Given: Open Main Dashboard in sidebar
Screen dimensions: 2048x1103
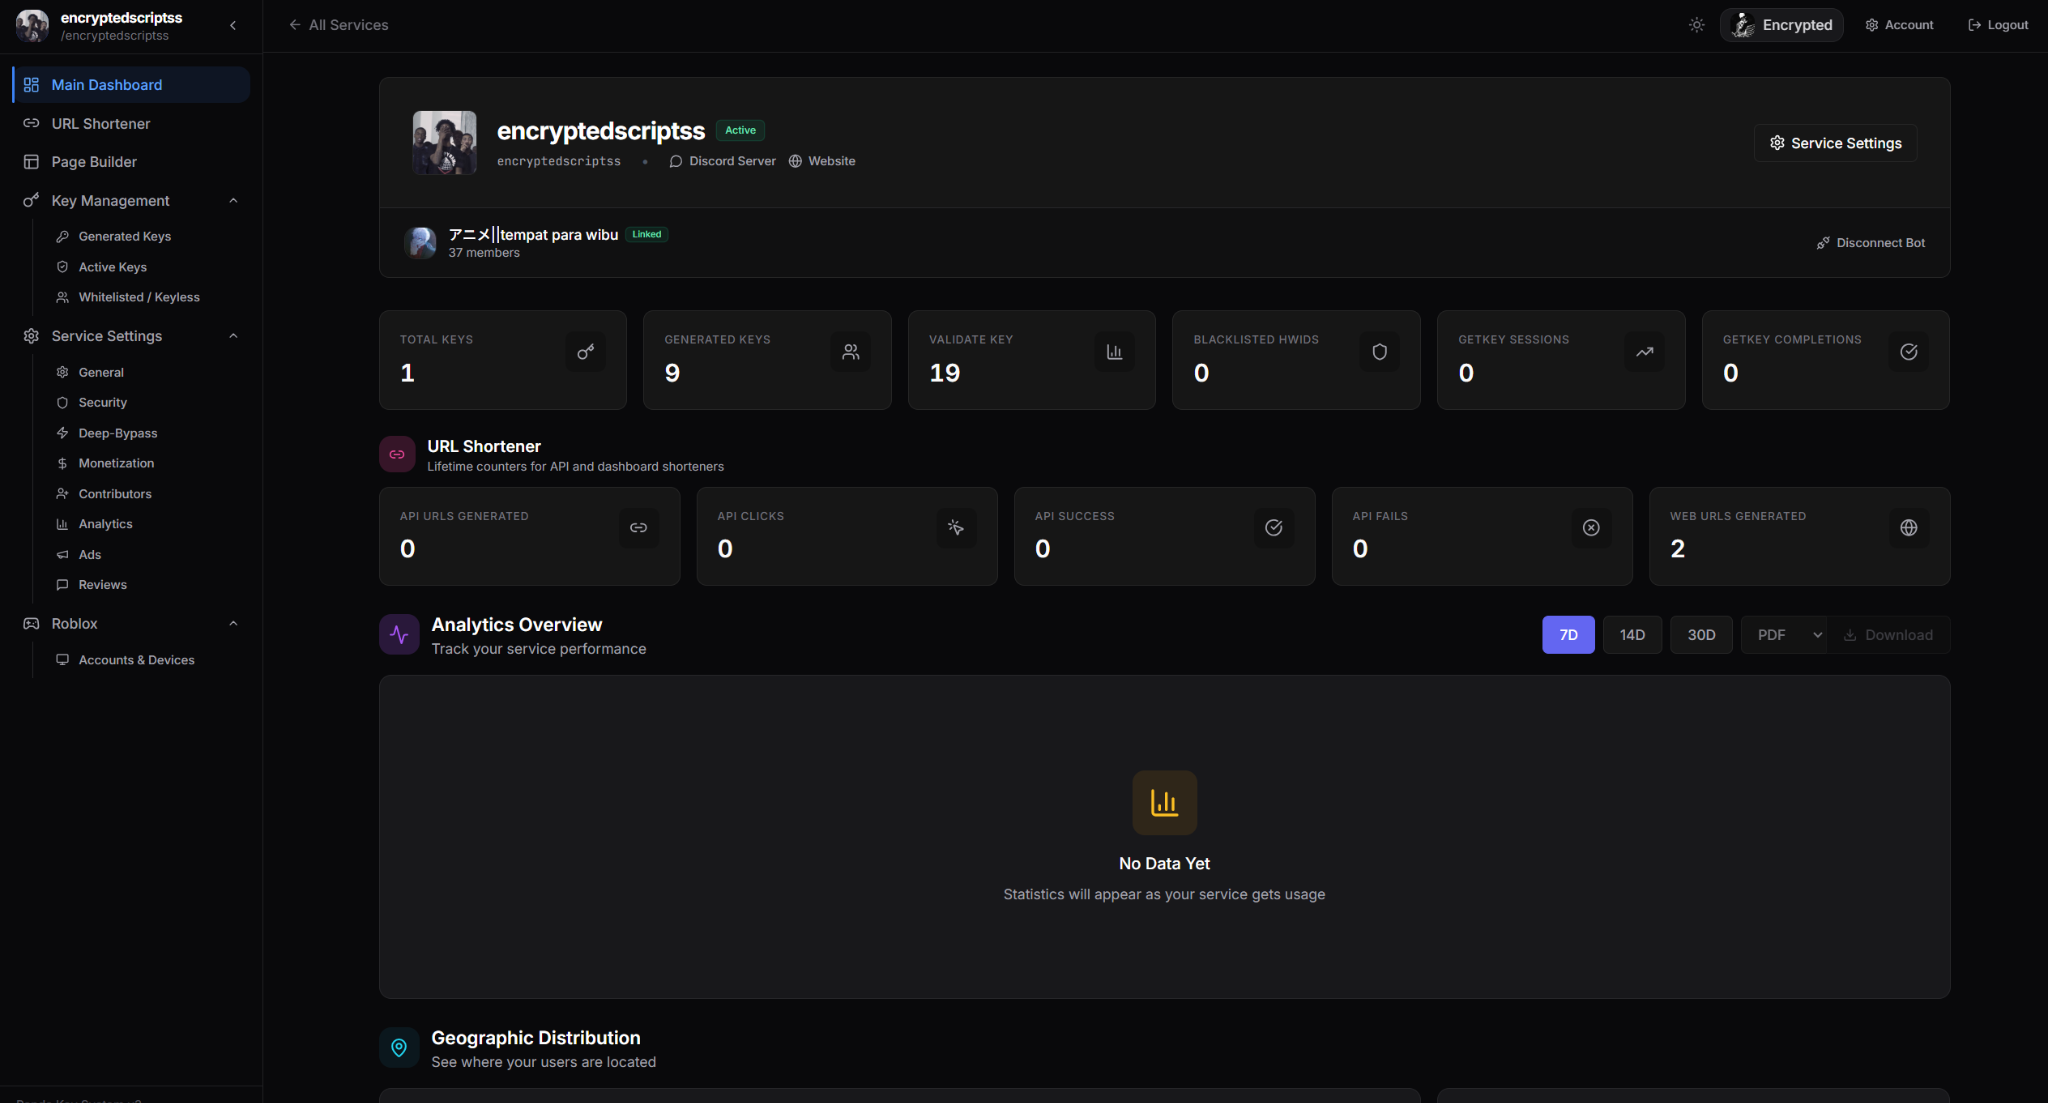Looking at the screenshot, I should point(131,85).
